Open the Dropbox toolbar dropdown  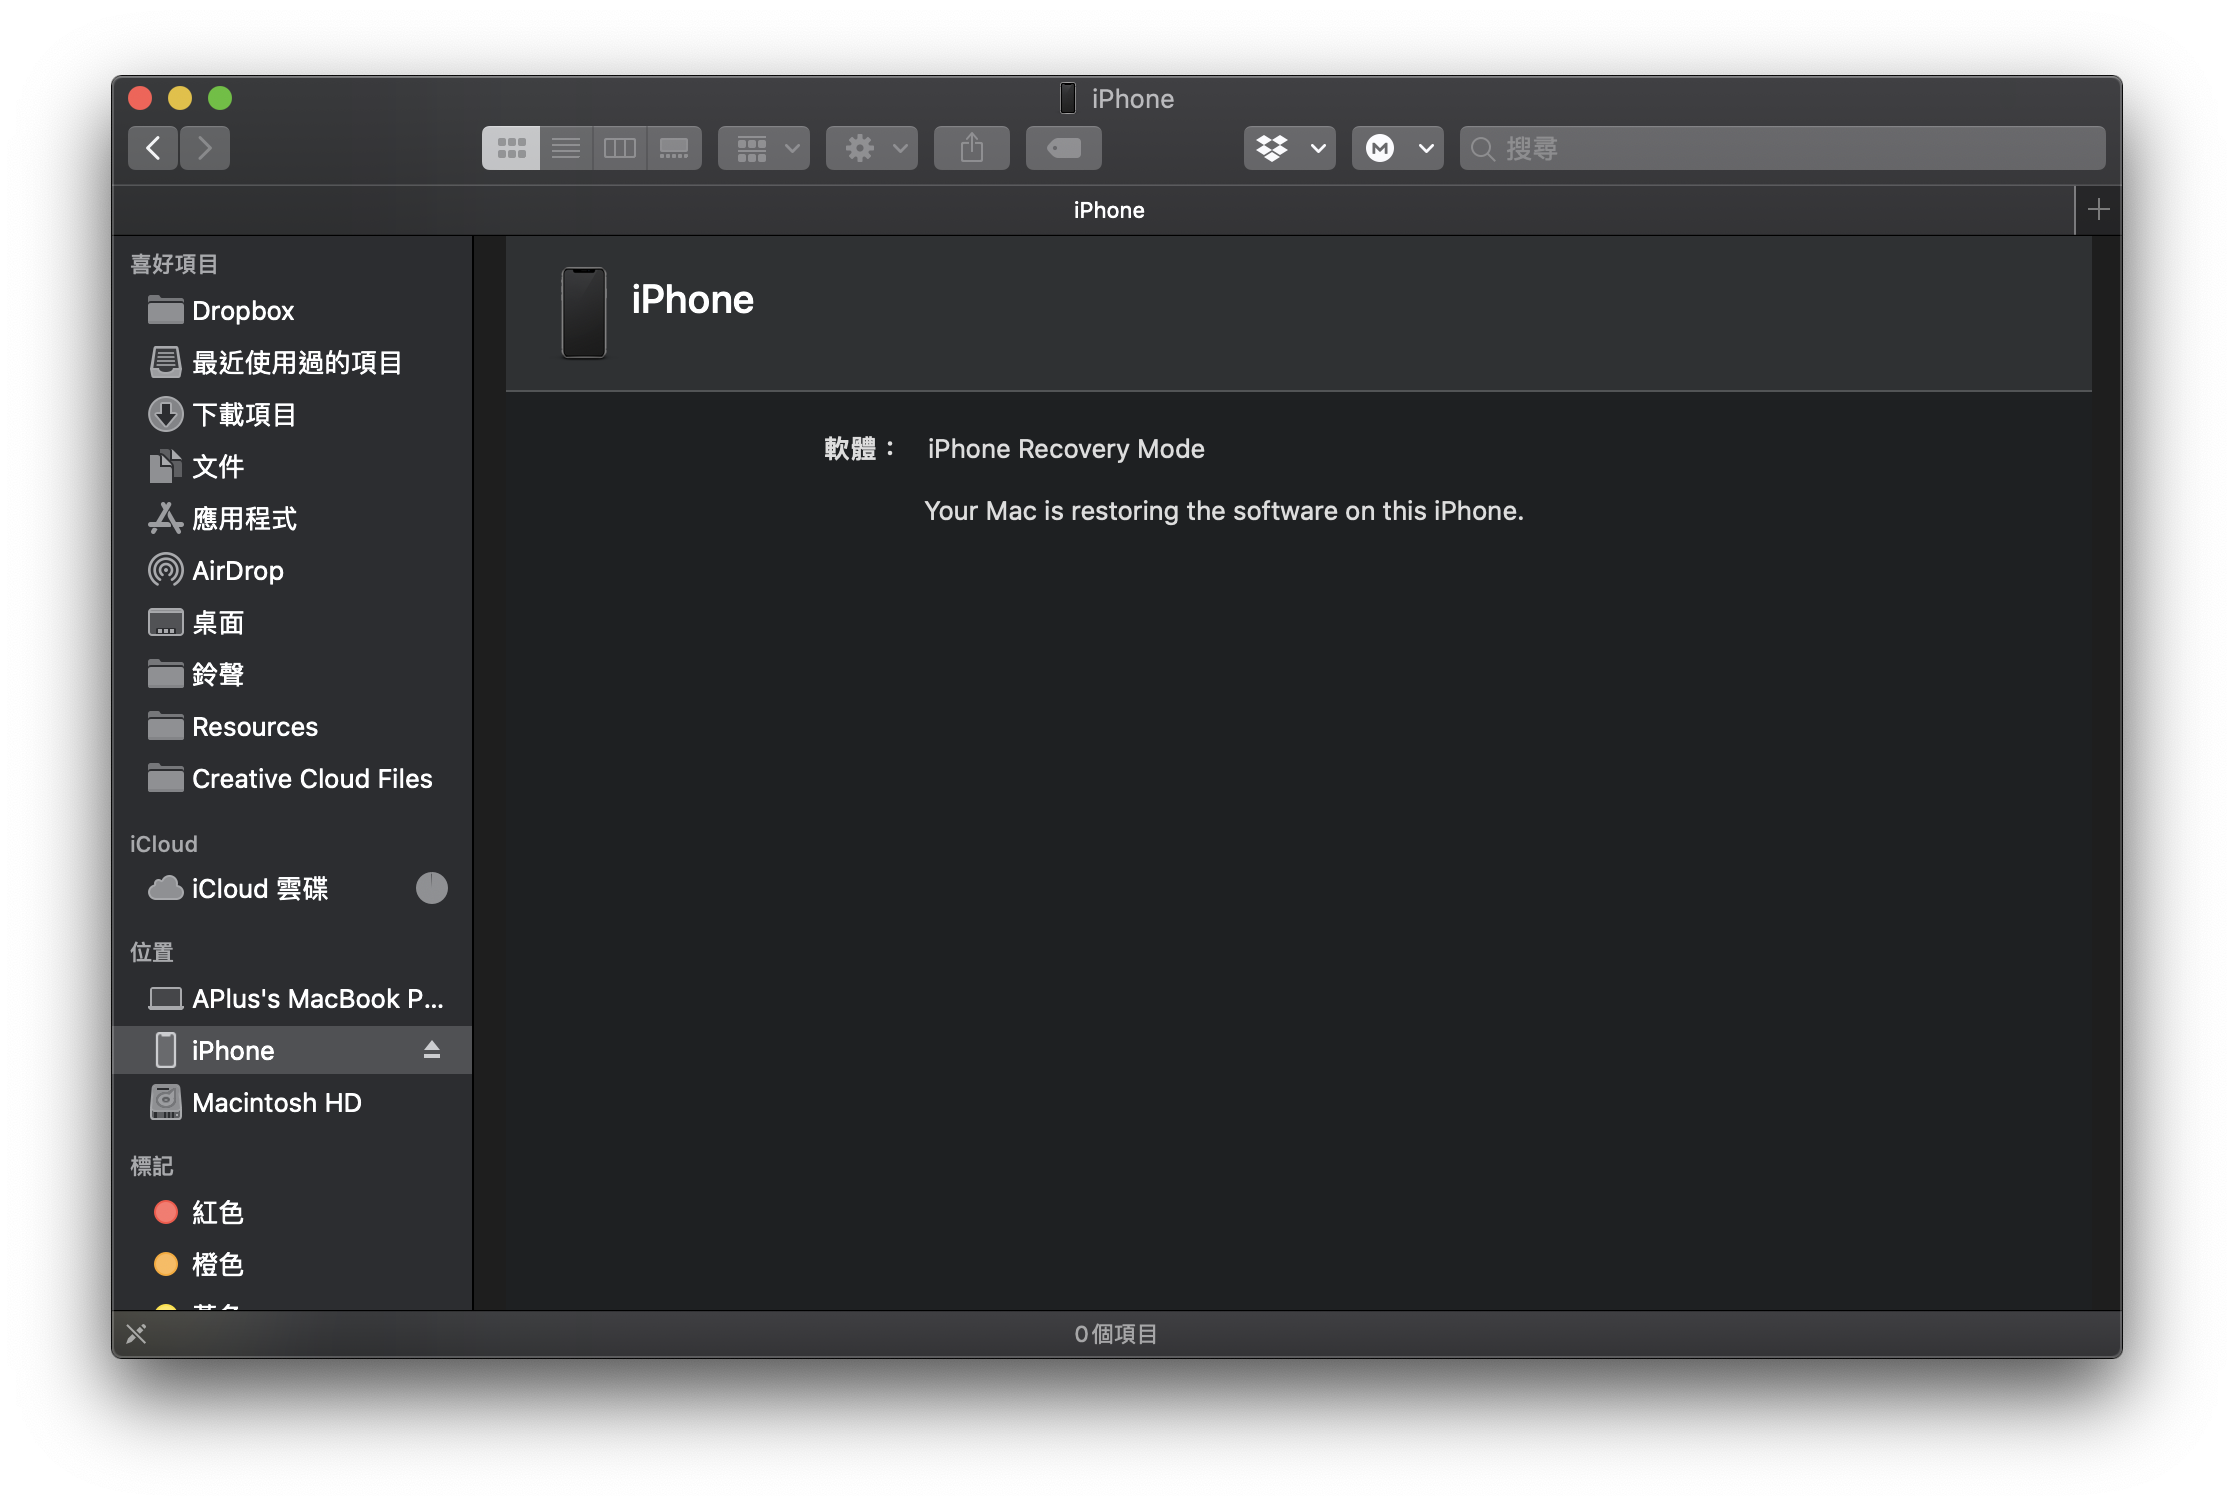(1290, 148)
